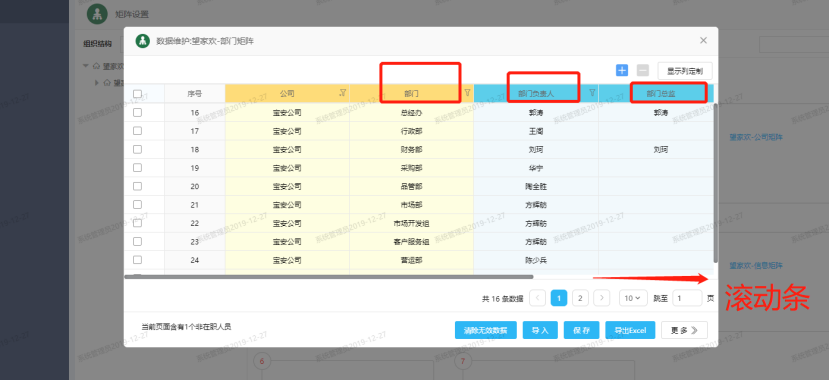Image resolution: width=830 pixels, height=381 pixels.
Task: Go to previous page arrow in pagination
Action: (x=538, y=298)
